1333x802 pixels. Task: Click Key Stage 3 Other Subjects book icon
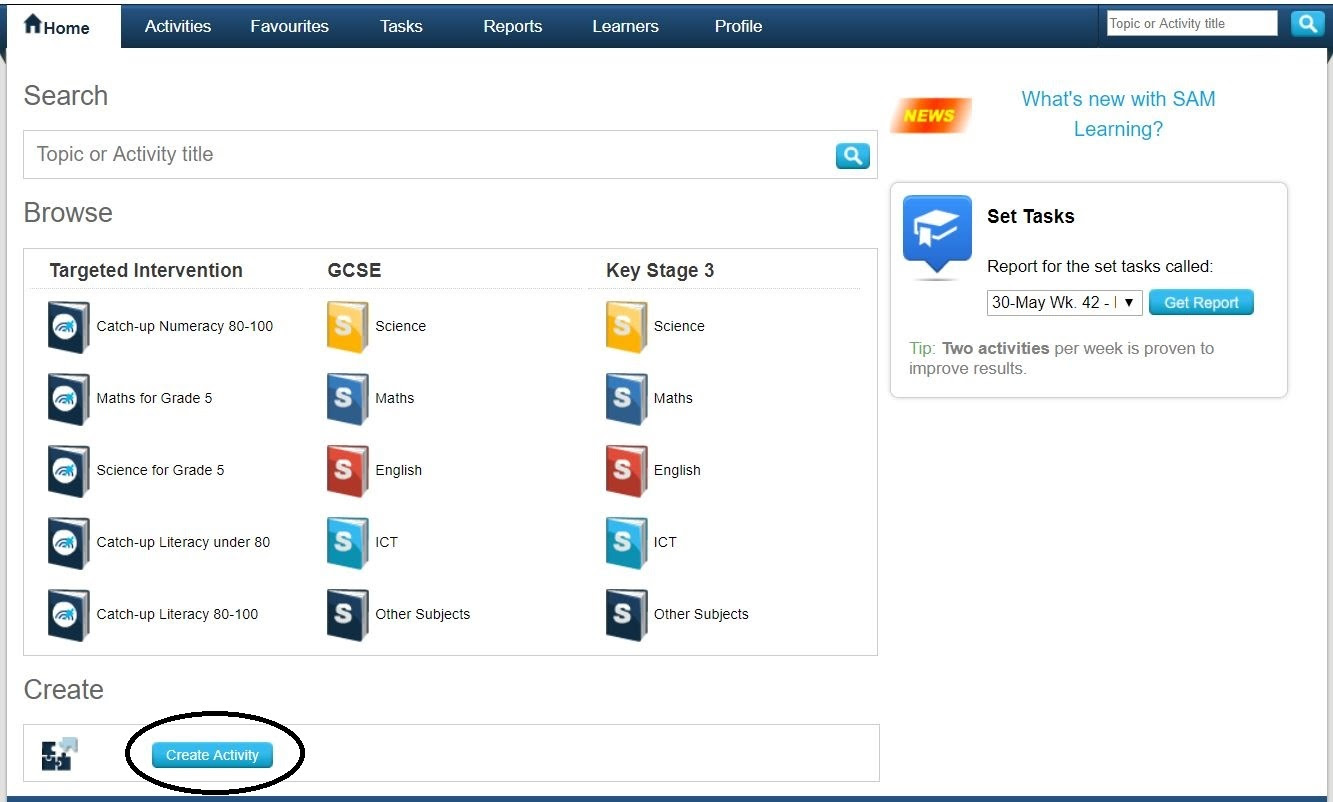(626, 615)
